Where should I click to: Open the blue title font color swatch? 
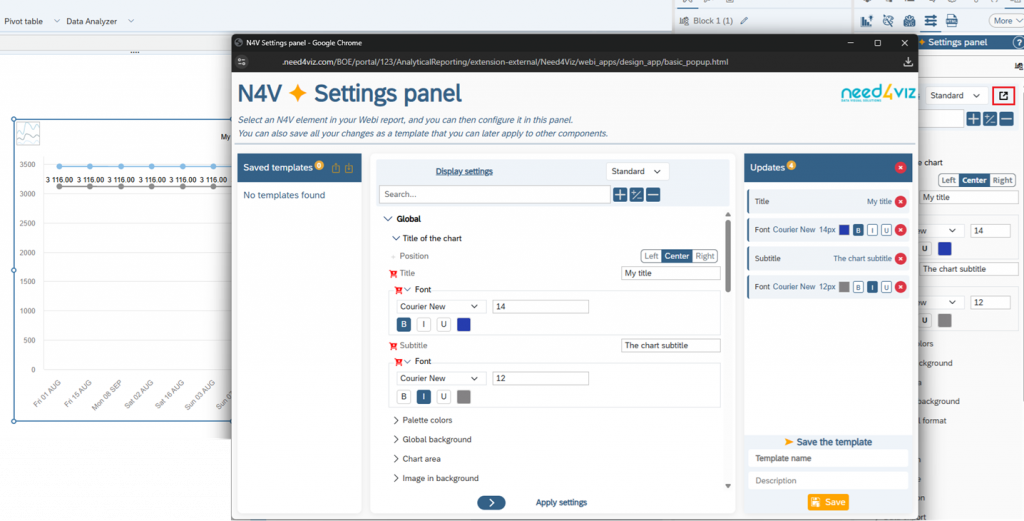(x=464, y=324)
